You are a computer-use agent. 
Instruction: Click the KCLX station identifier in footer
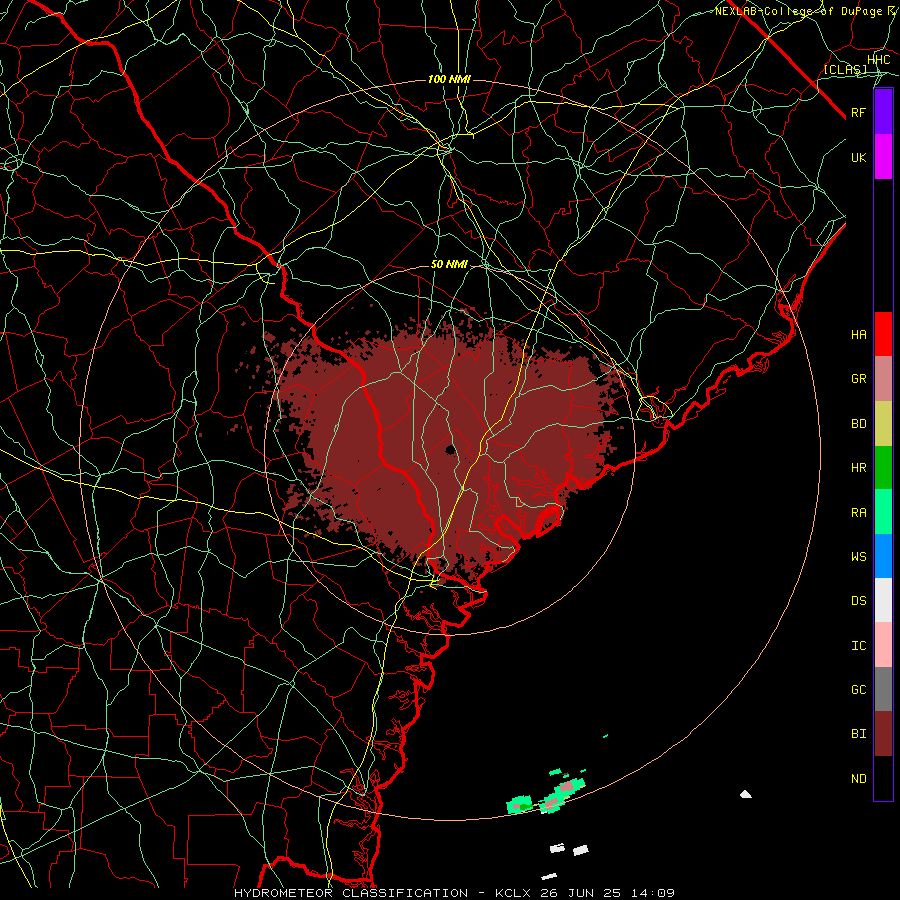coord(514,893)
